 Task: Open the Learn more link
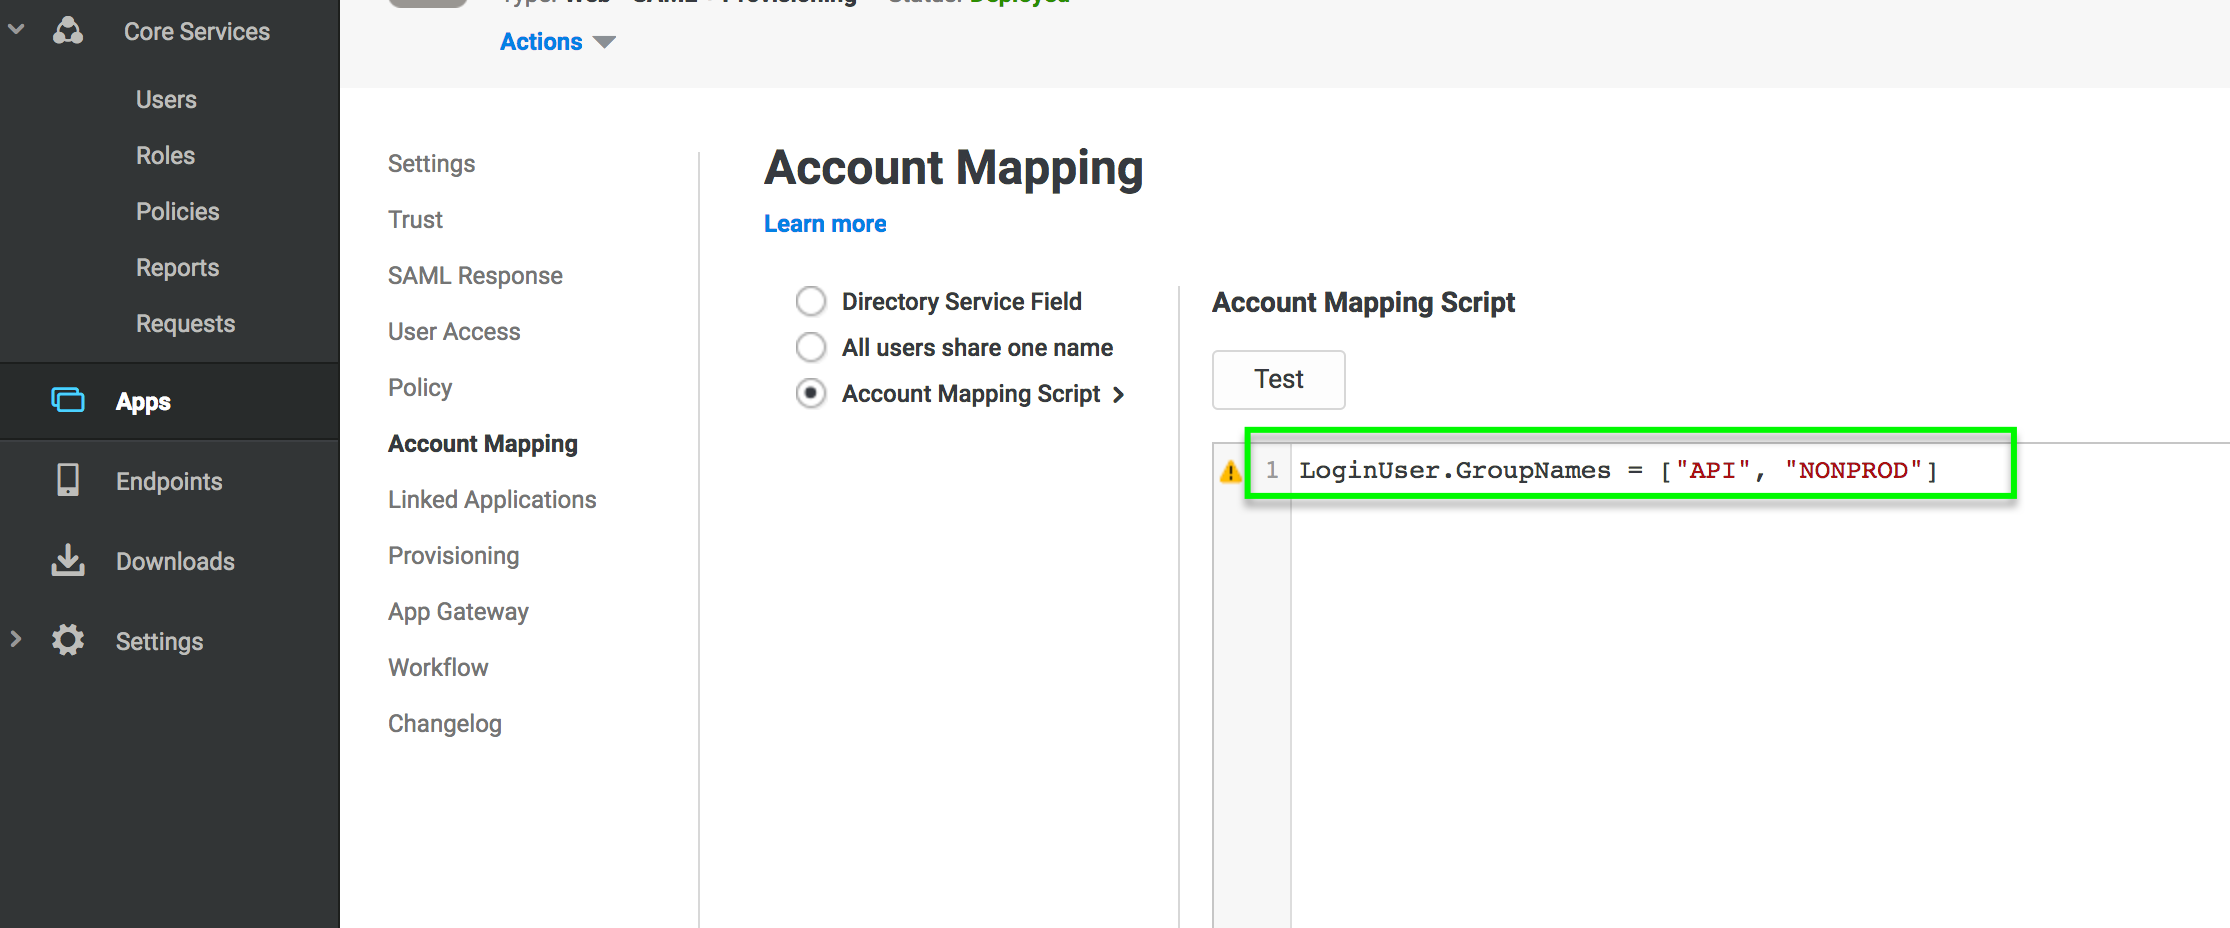(x=824, y=223)
